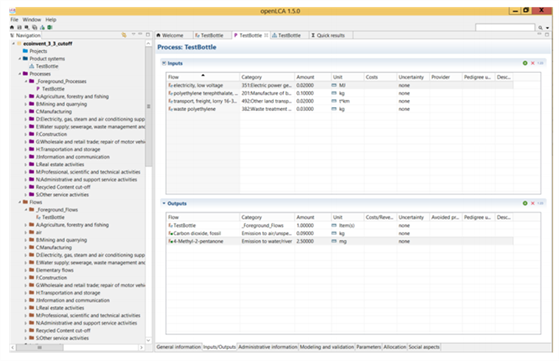Click the red remove icon in Inputs section
This screenshot has height=361, width=559.
533,63
